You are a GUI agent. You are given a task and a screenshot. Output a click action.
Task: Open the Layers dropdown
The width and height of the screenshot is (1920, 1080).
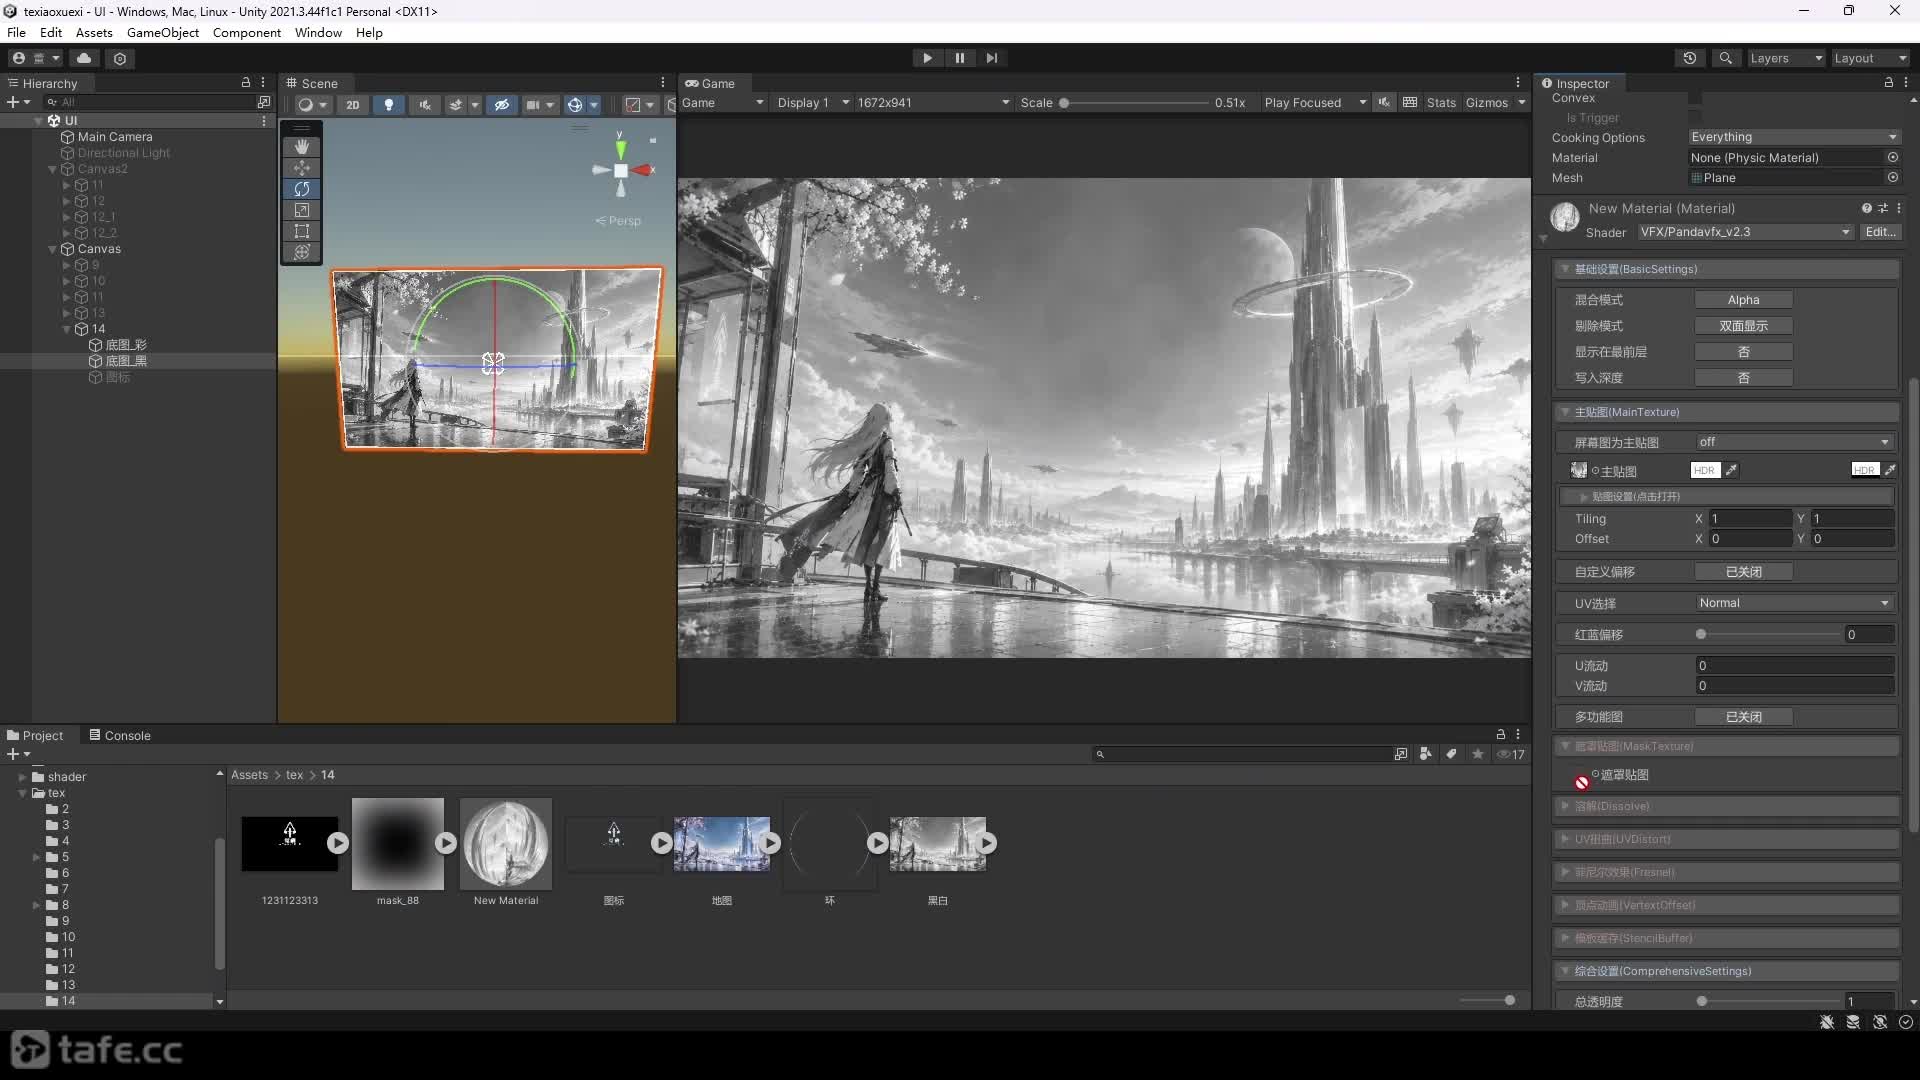(x=1786, y=58)
